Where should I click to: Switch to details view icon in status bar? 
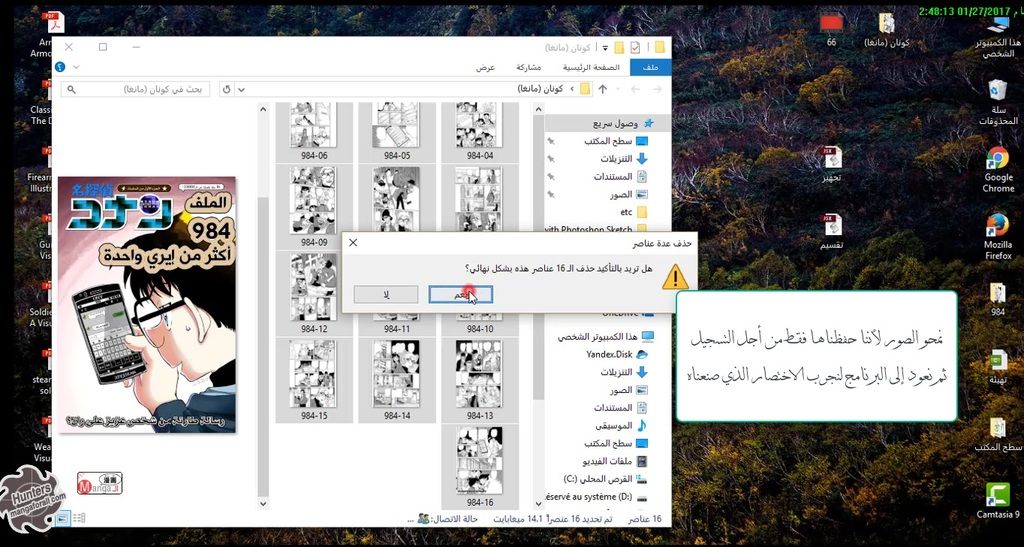(x=78, y=518)
